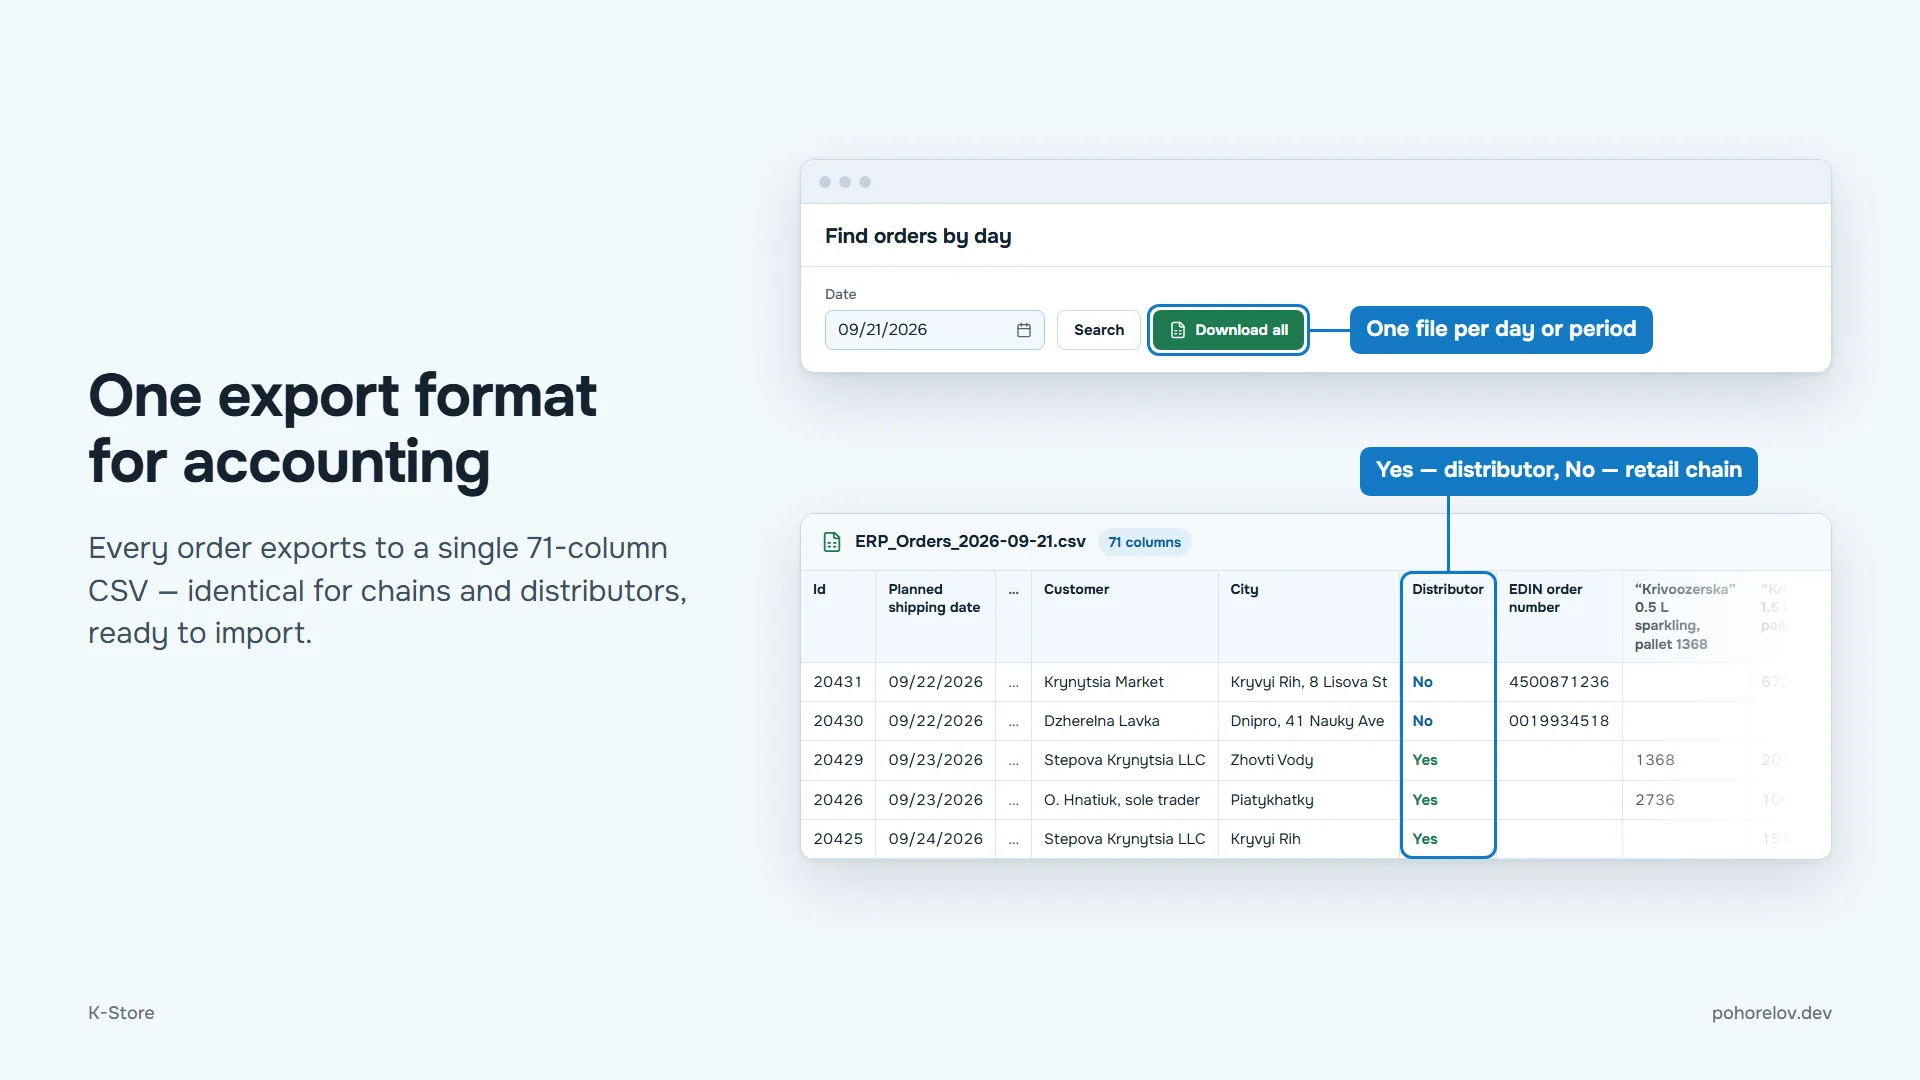The width and height of the screenshot is (1920, 1080).
Task: Click EDIN number 4500871236
Action: tap(1558, 682)
